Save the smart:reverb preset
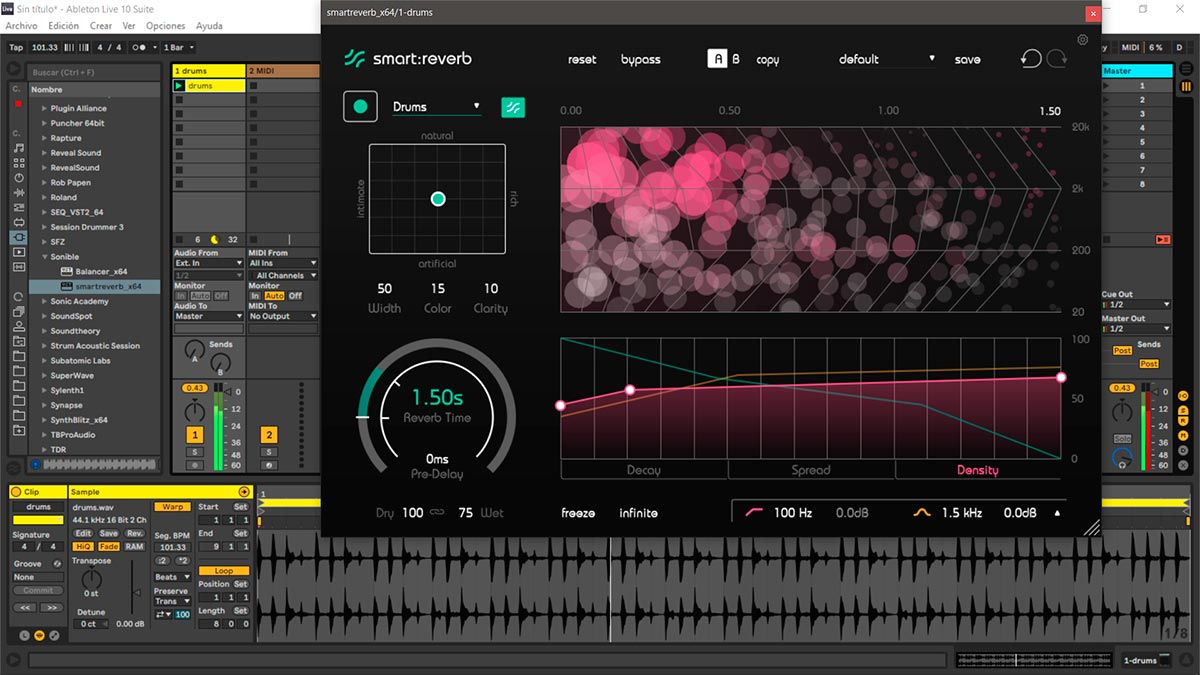 pyautogui.click(x=967, y=59)
